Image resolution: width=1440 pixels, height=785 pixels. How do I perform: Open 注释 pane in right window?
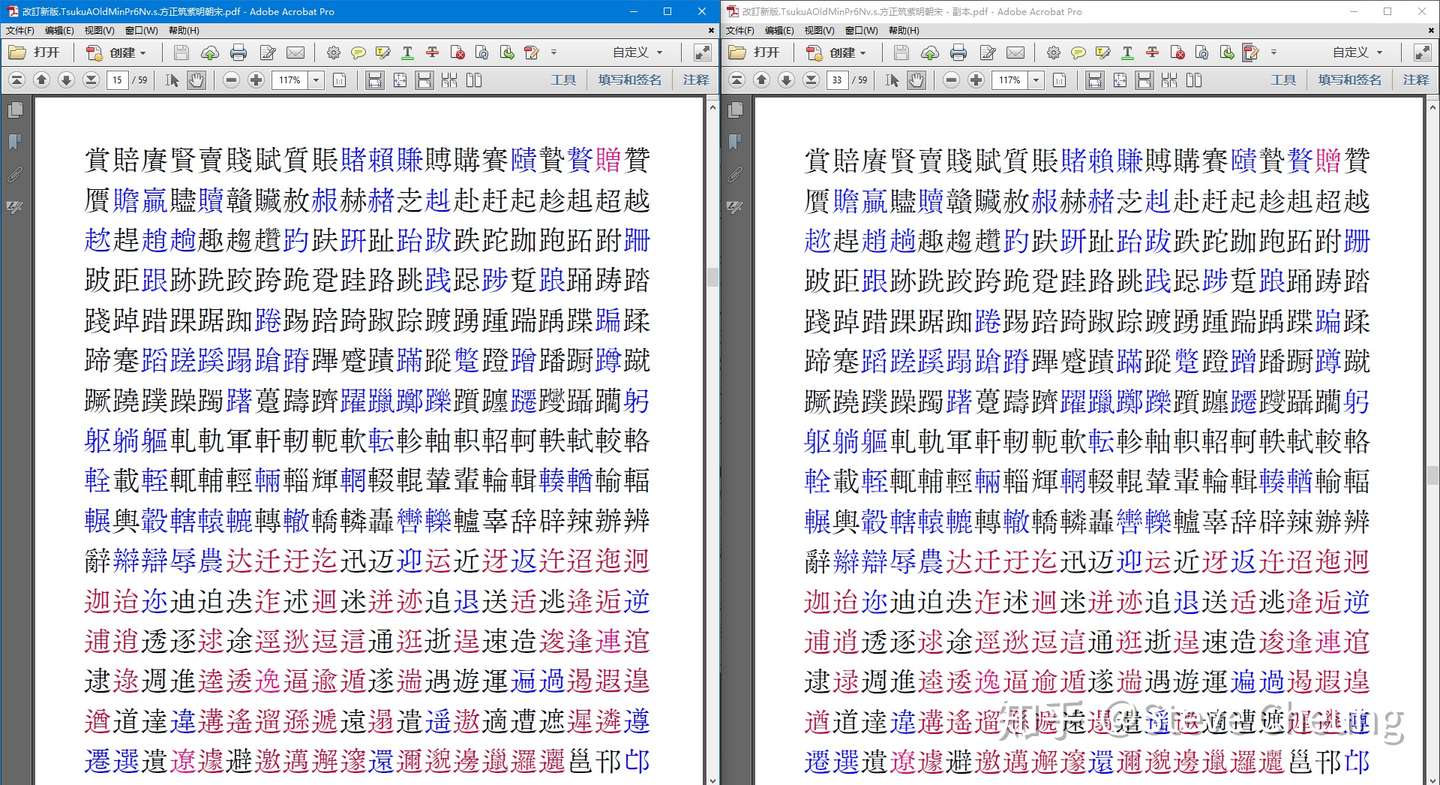tap(1416, 80)
